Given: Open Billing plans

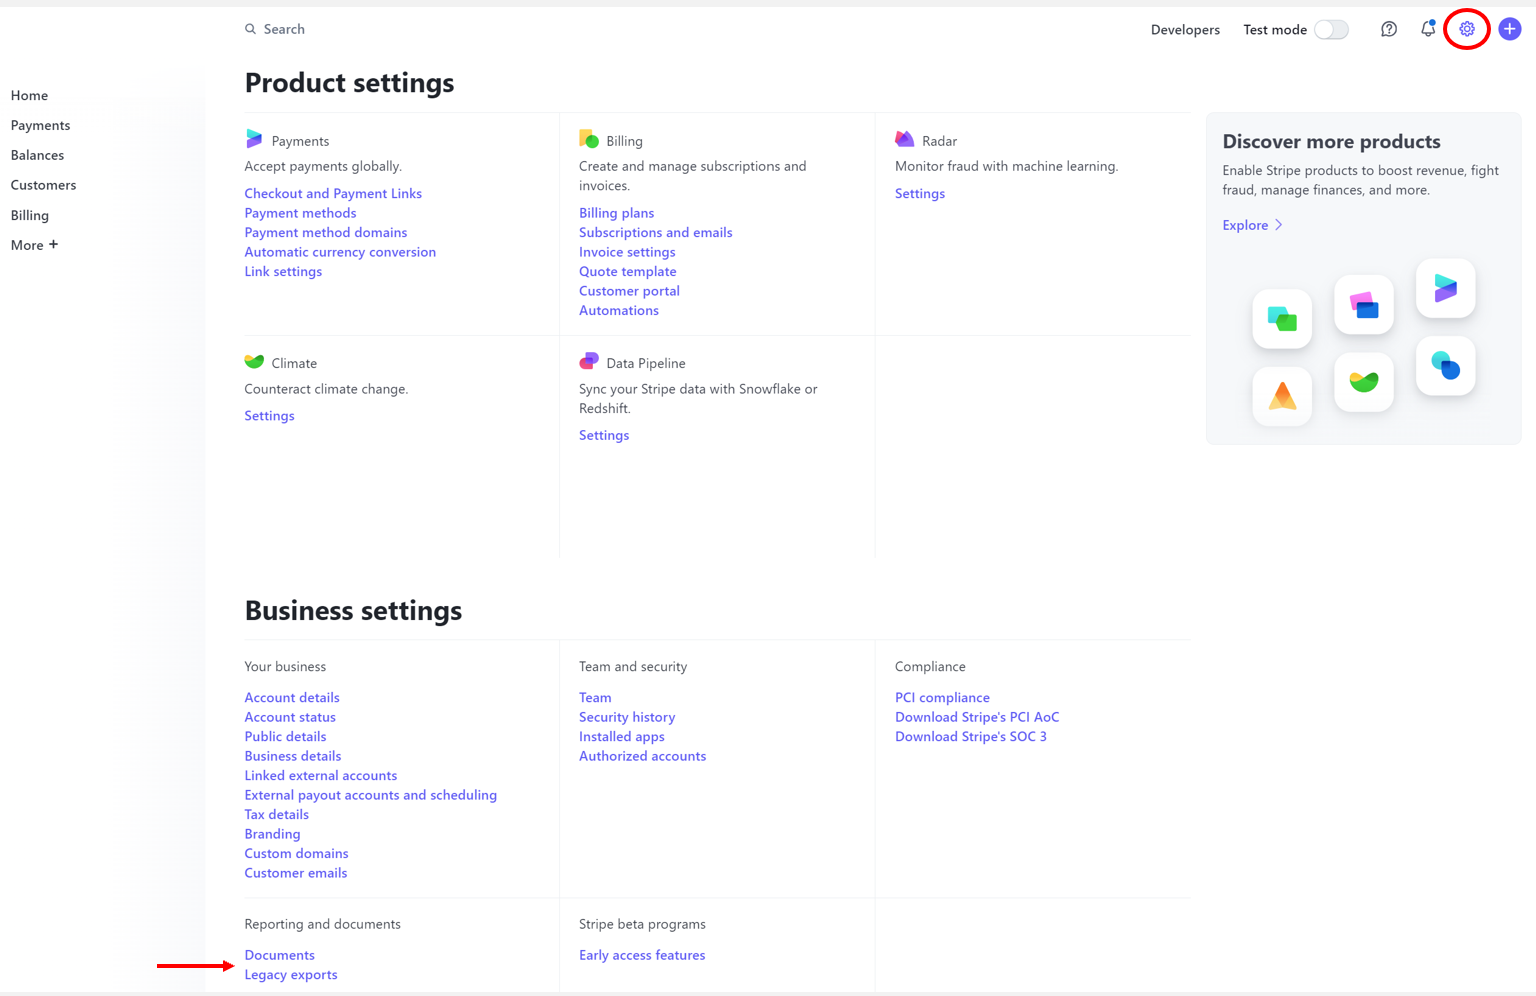Looking at the screenshot, I should [x=616, y=213].
